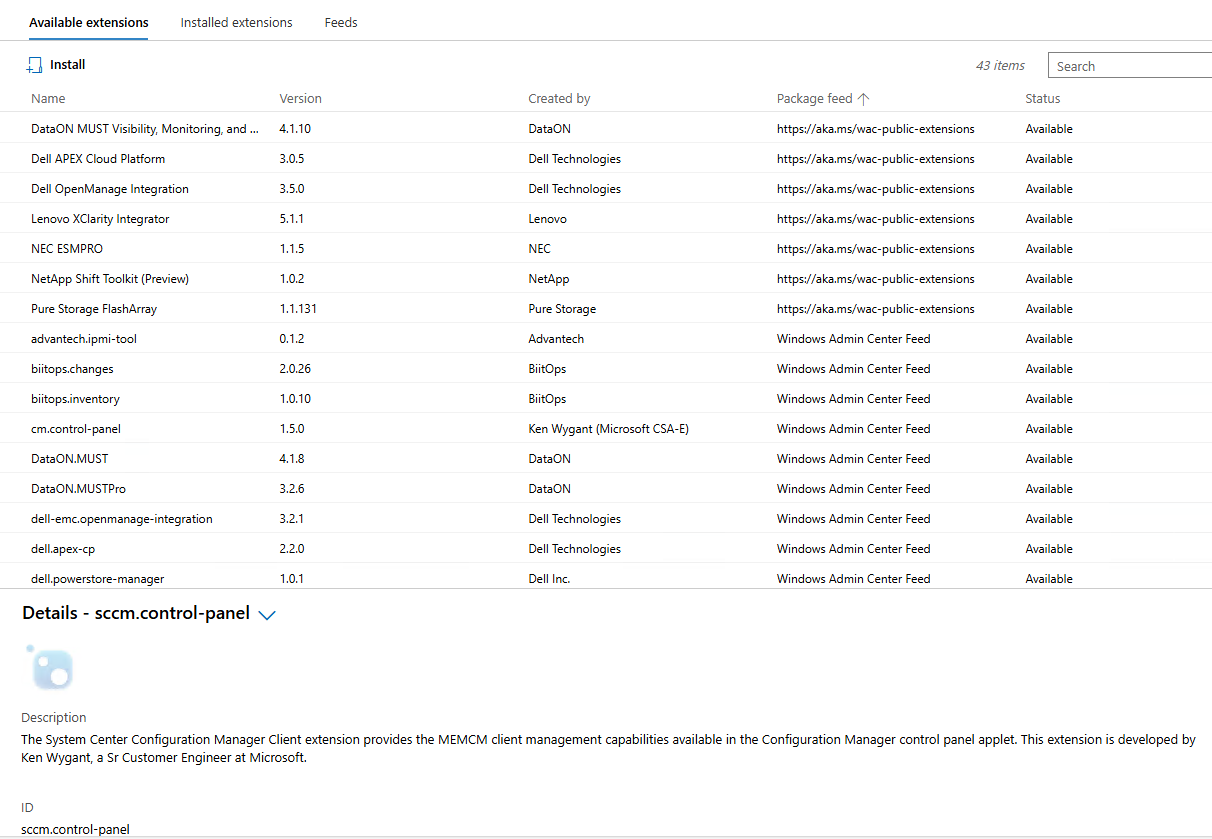Select the Dell APEX Cloud Platform row

(x=98, y=159)
